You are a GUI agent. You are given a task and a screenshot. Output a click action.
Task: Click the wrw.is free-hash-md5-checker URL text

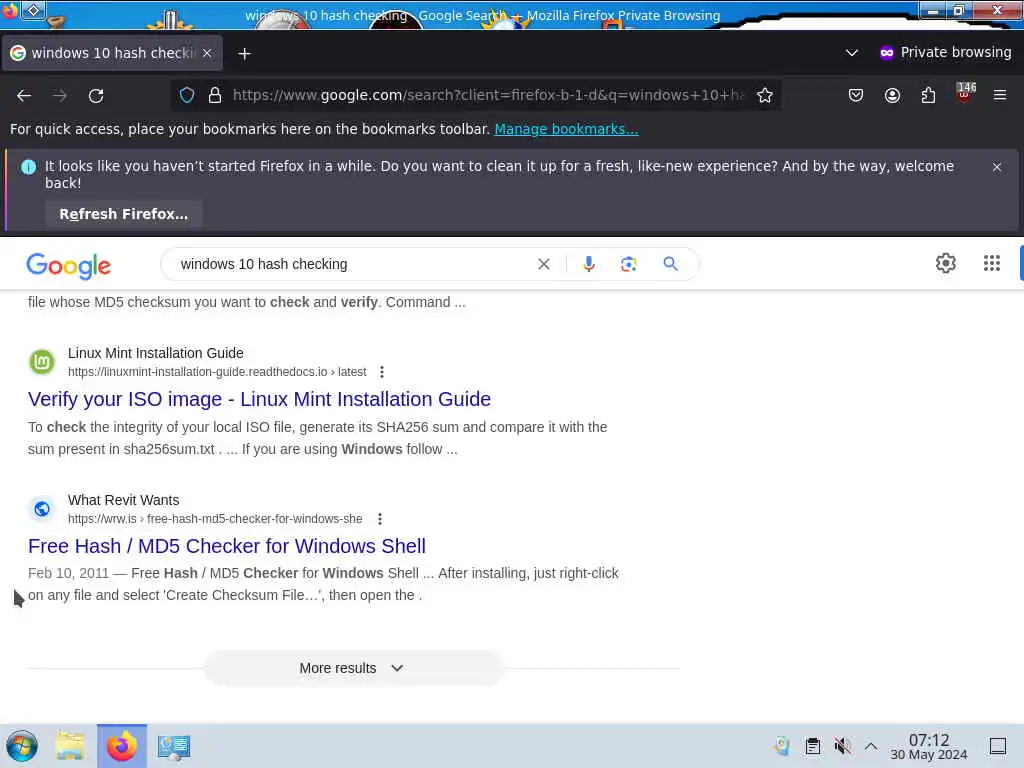[x=215, y=519]
